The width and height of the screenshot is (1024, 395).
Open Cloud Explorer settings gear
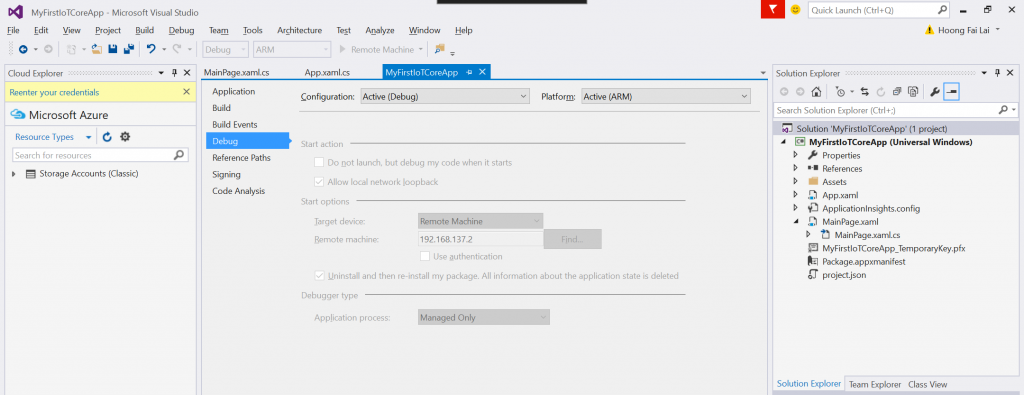tap(125, 137)
